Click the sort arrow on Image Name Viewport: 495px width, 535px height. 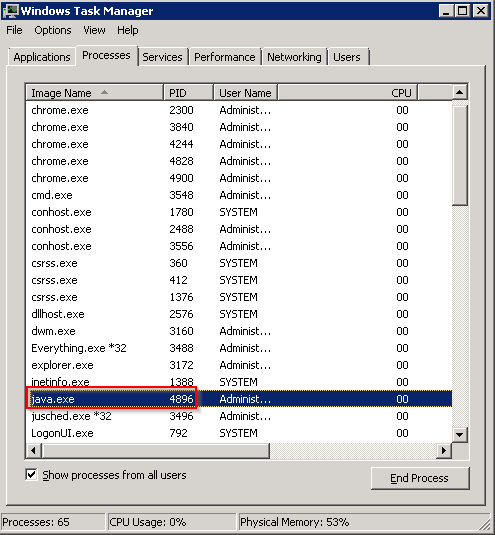click(104, 92)
